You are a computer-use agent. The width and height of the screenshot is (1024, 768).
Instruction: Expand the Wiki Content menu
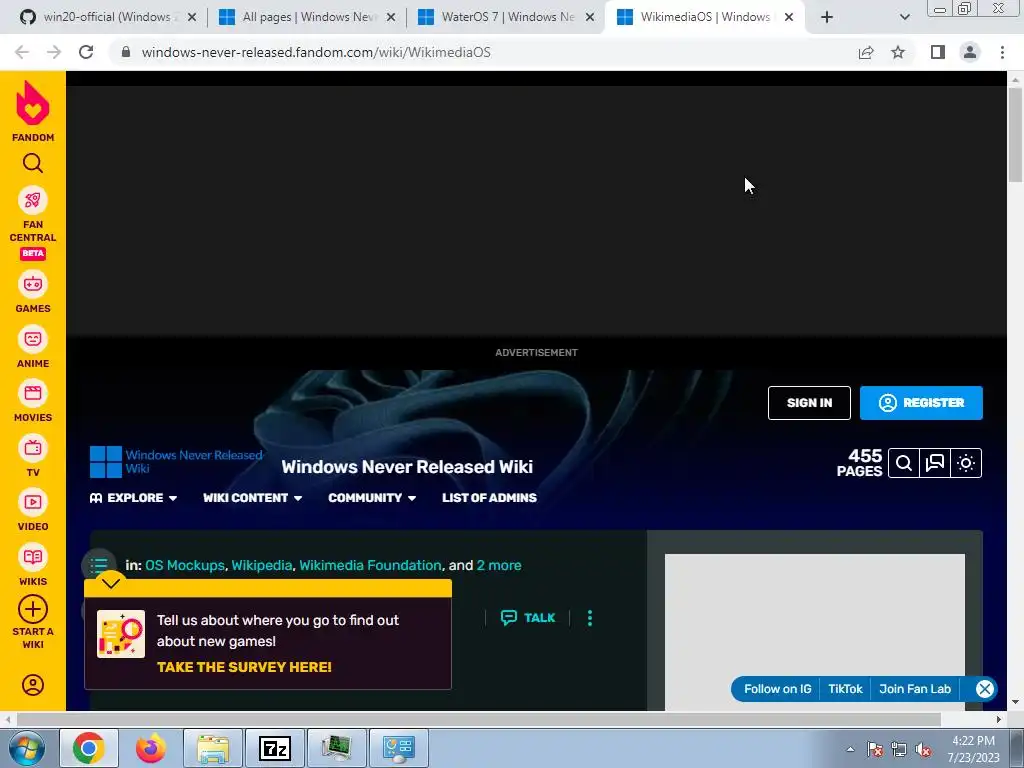click(253, 498)
